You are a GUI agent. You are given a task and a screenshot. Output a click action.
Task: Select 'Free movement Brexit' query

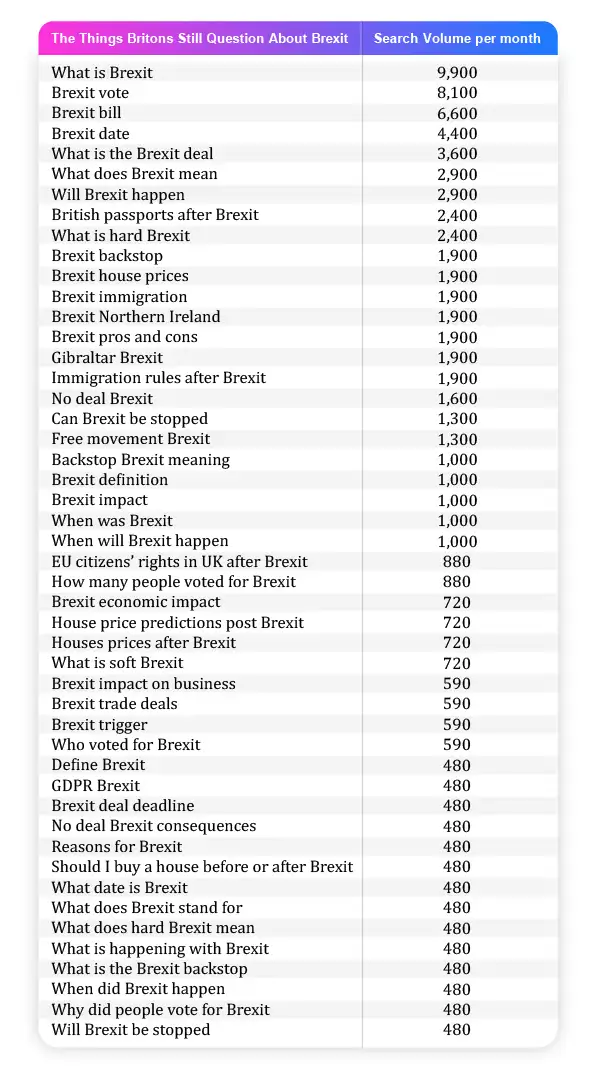[131, 439]
